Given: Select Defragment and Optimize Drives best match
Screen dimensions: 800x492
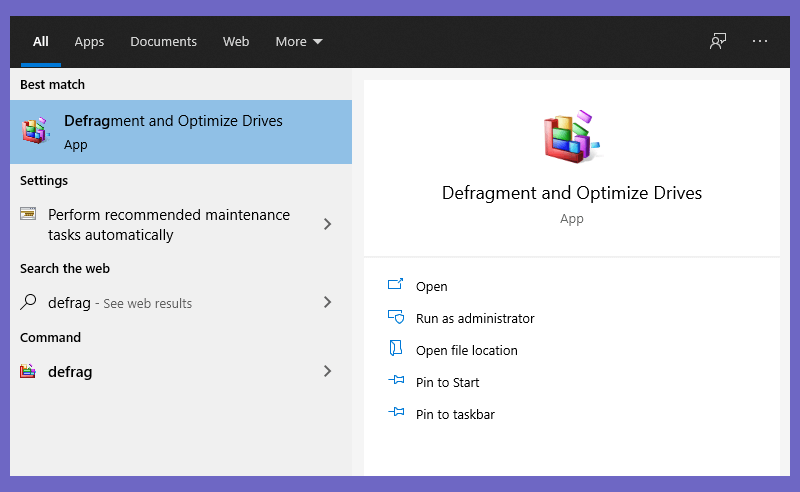Looking at the screenshot, I should click(181, 132).
